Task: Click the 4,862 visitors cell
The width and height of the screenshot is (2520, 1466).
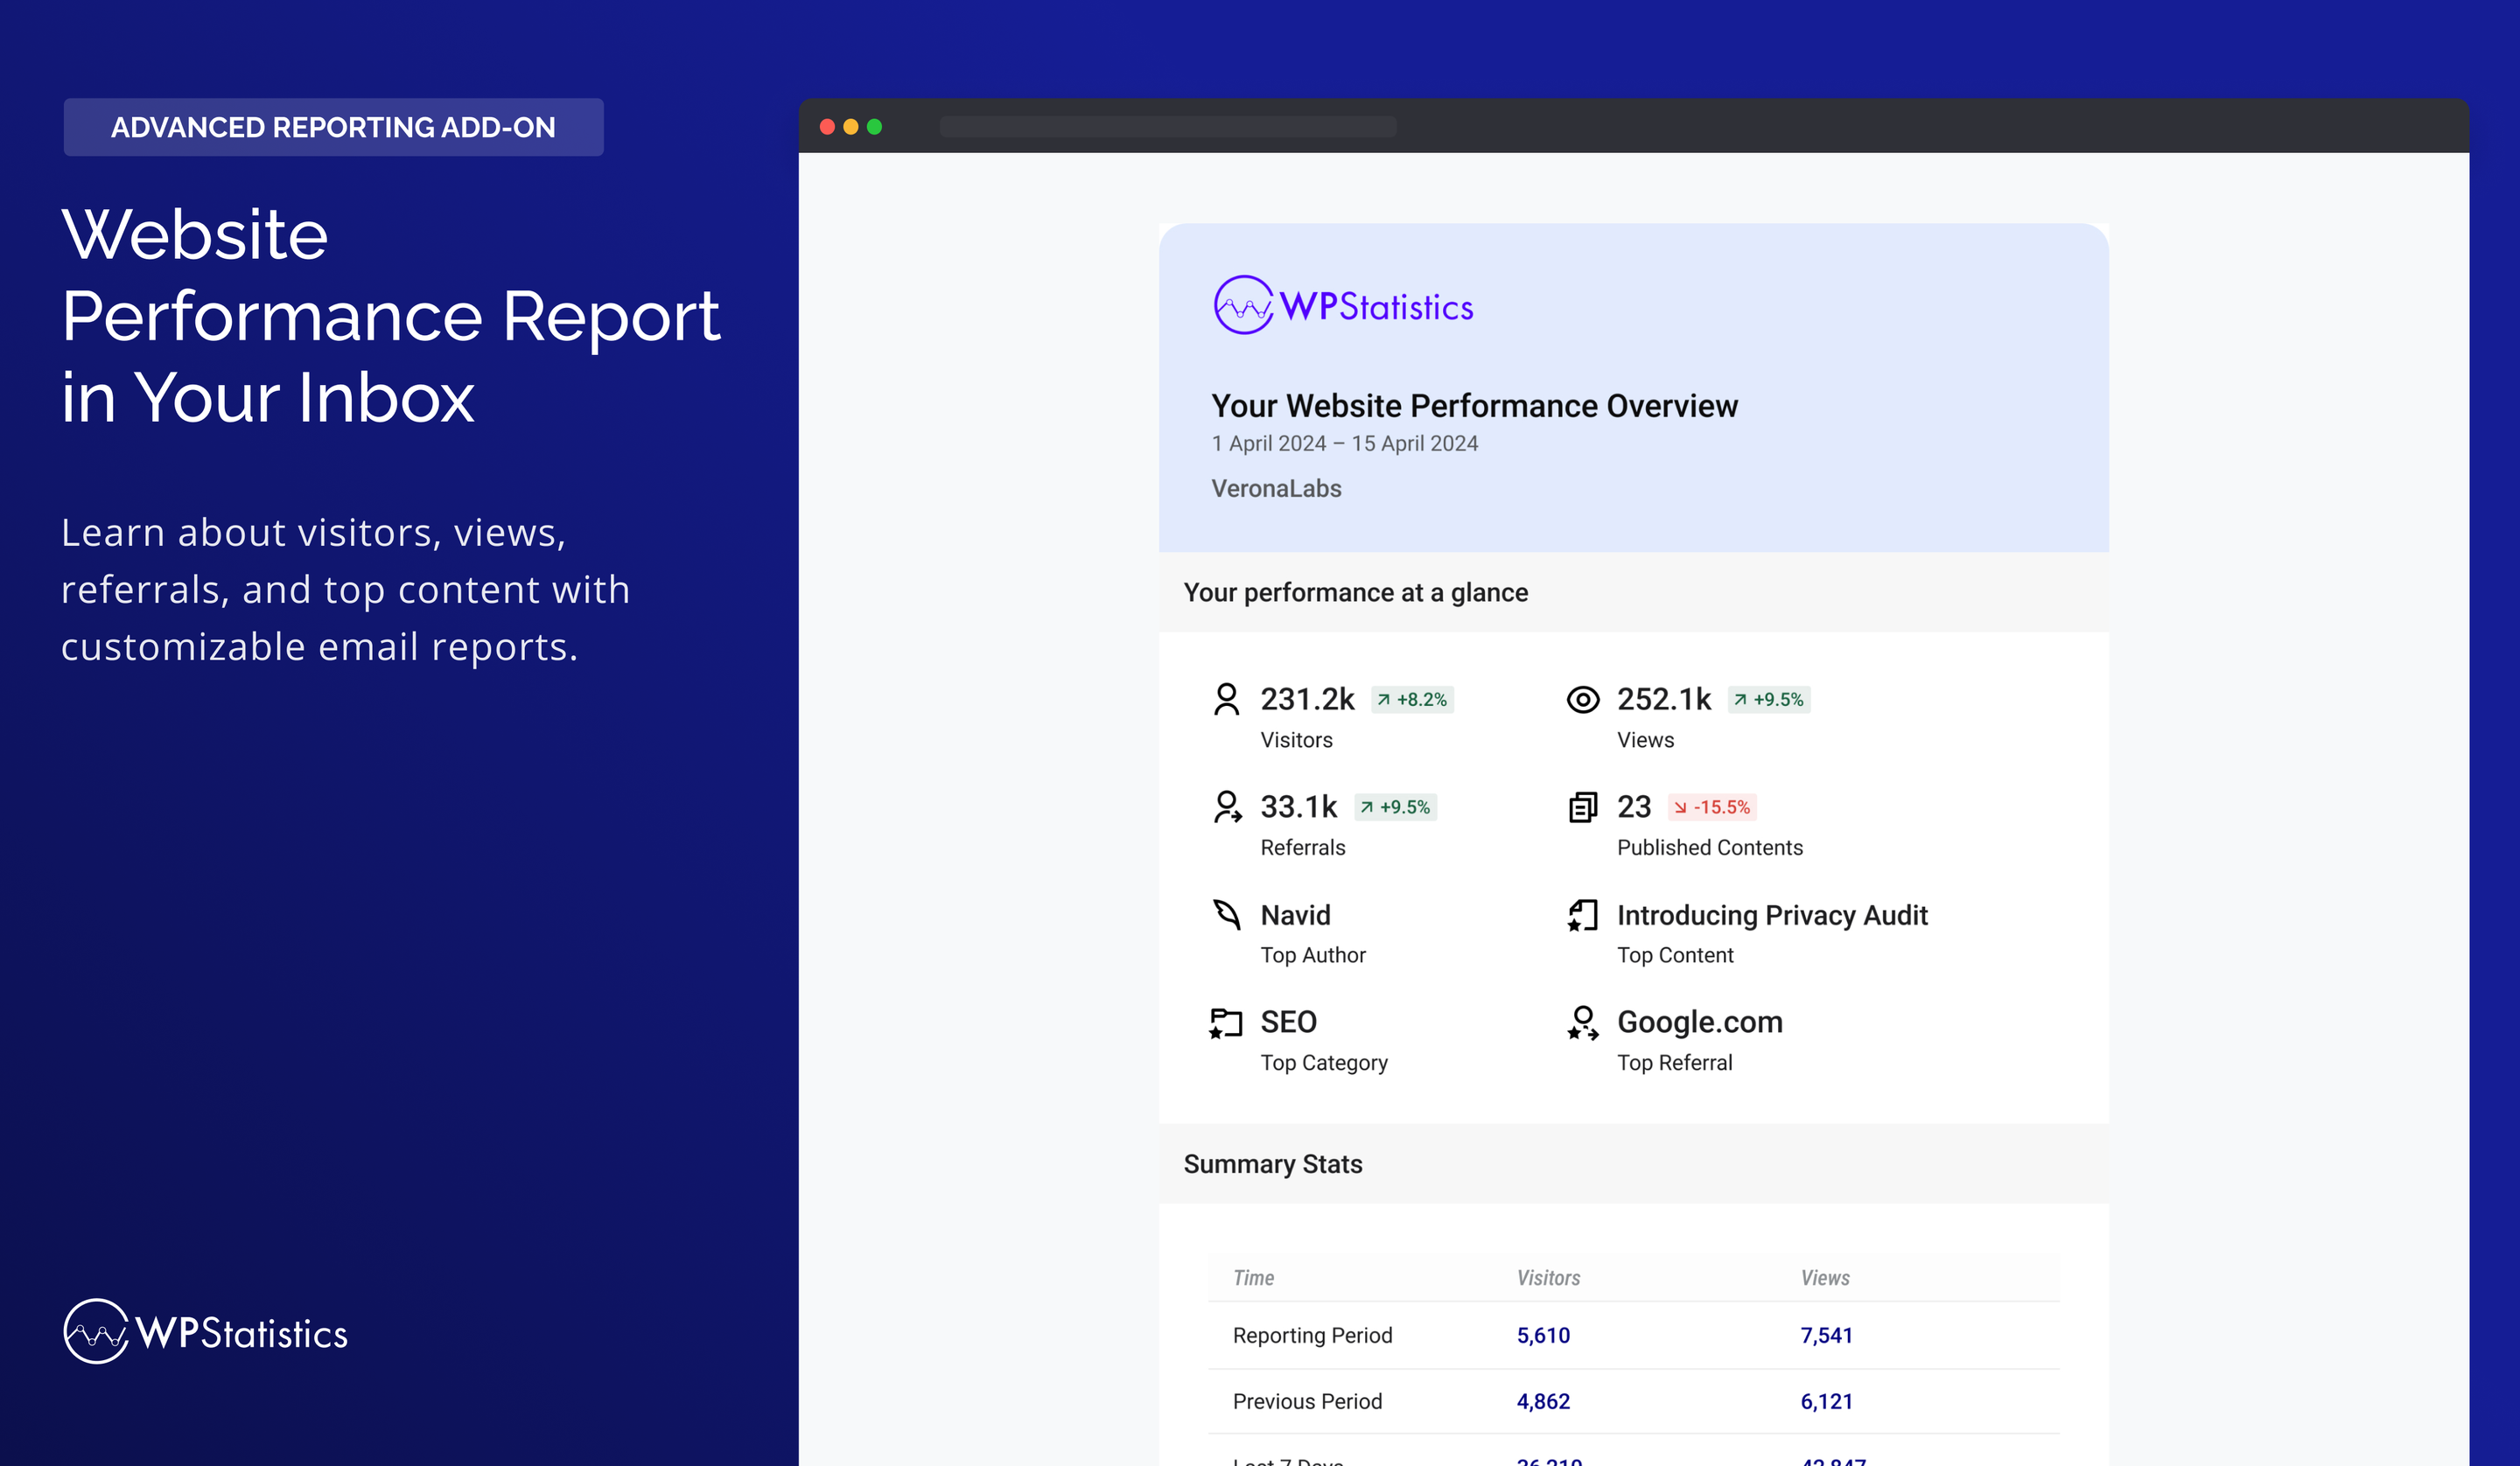Action: click(x=1543, y=1401)
